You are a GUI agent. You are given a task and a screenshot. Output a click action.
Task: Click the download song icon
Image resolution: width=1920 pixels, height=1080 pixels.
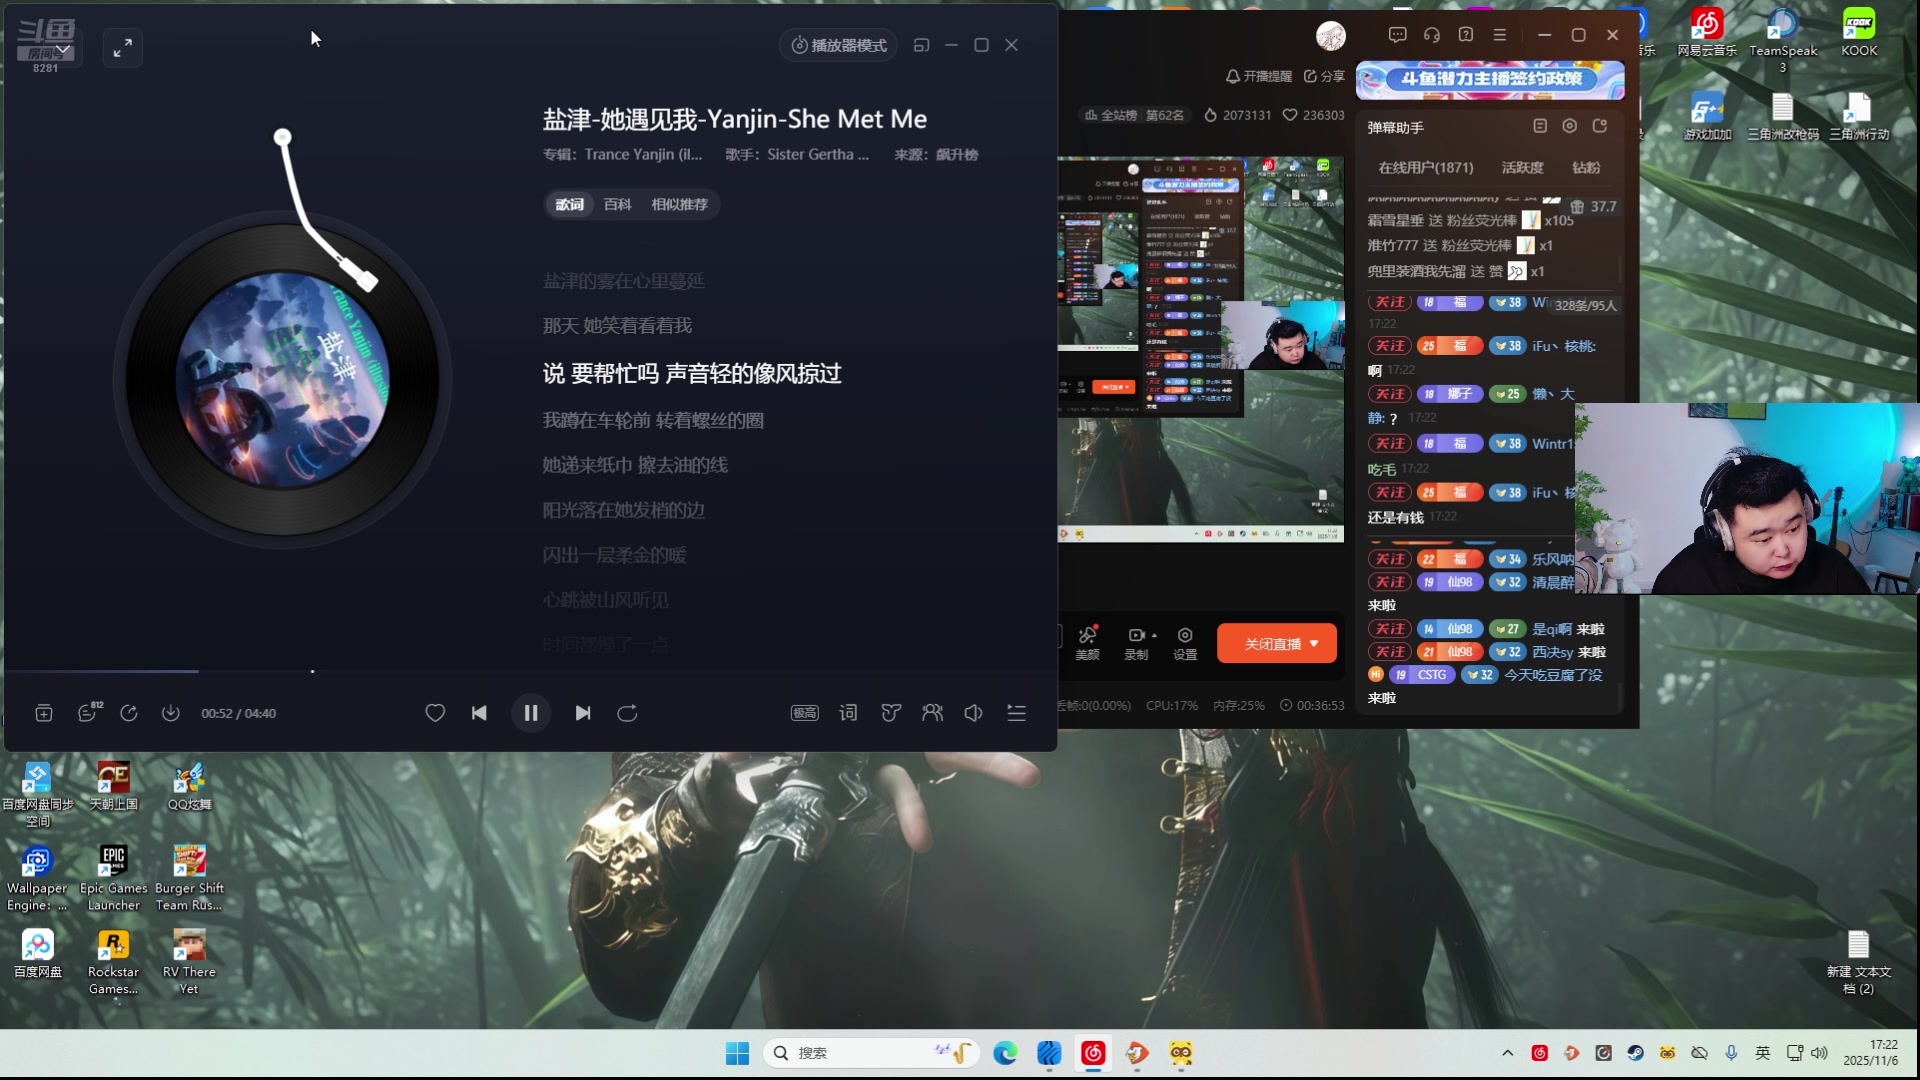coord(170,713)
